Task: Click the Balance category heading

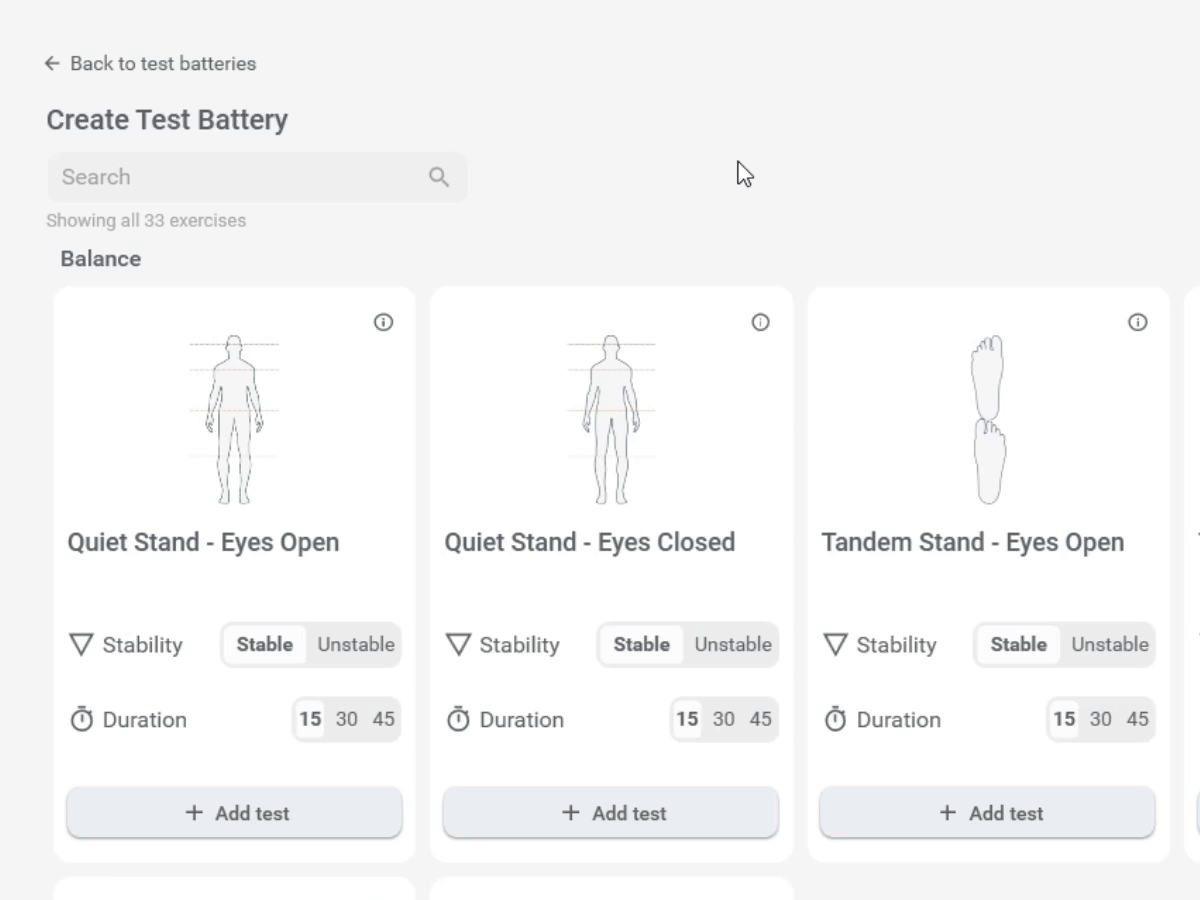Action: 101,258
